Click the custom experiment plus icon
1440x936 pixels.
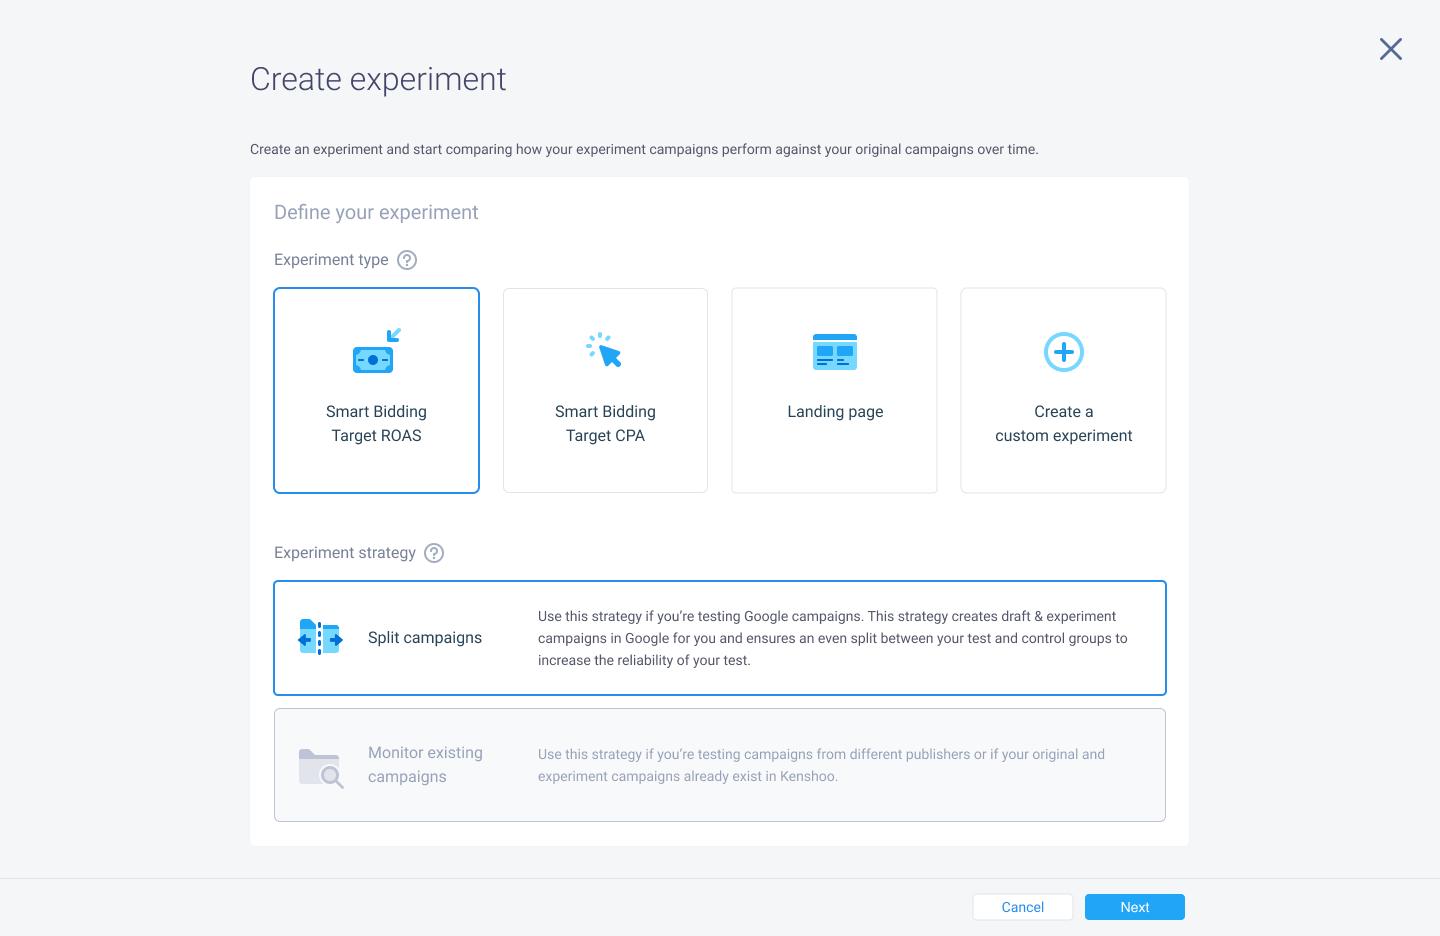(1064, 352)
